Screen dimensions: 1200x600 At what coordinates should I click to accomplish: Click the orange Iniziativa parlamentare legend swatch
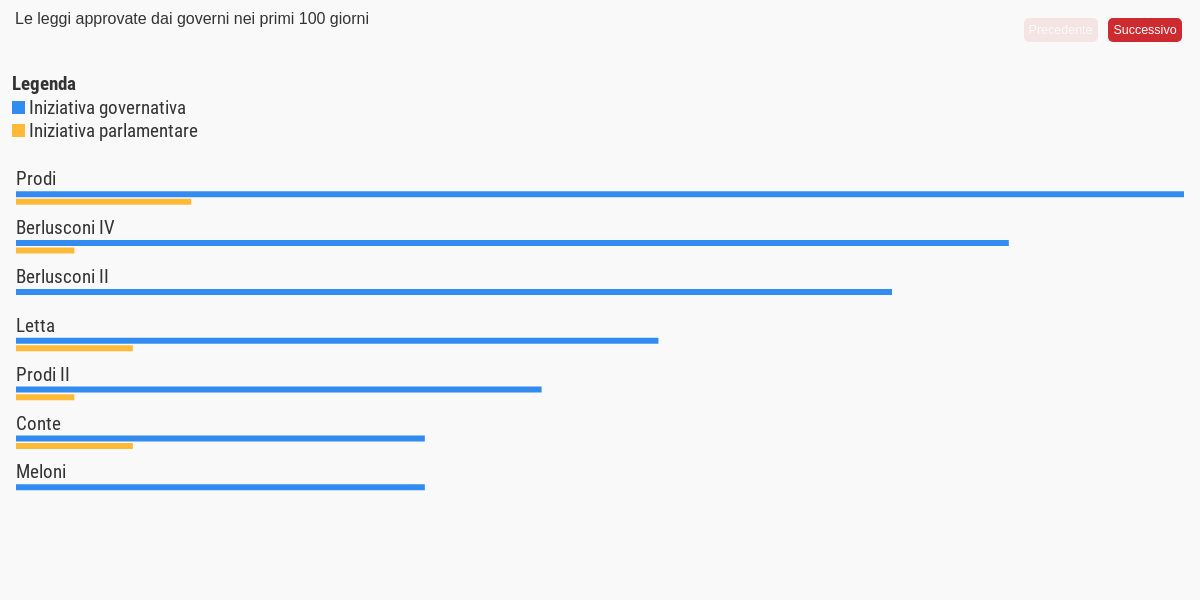[18, 130]
